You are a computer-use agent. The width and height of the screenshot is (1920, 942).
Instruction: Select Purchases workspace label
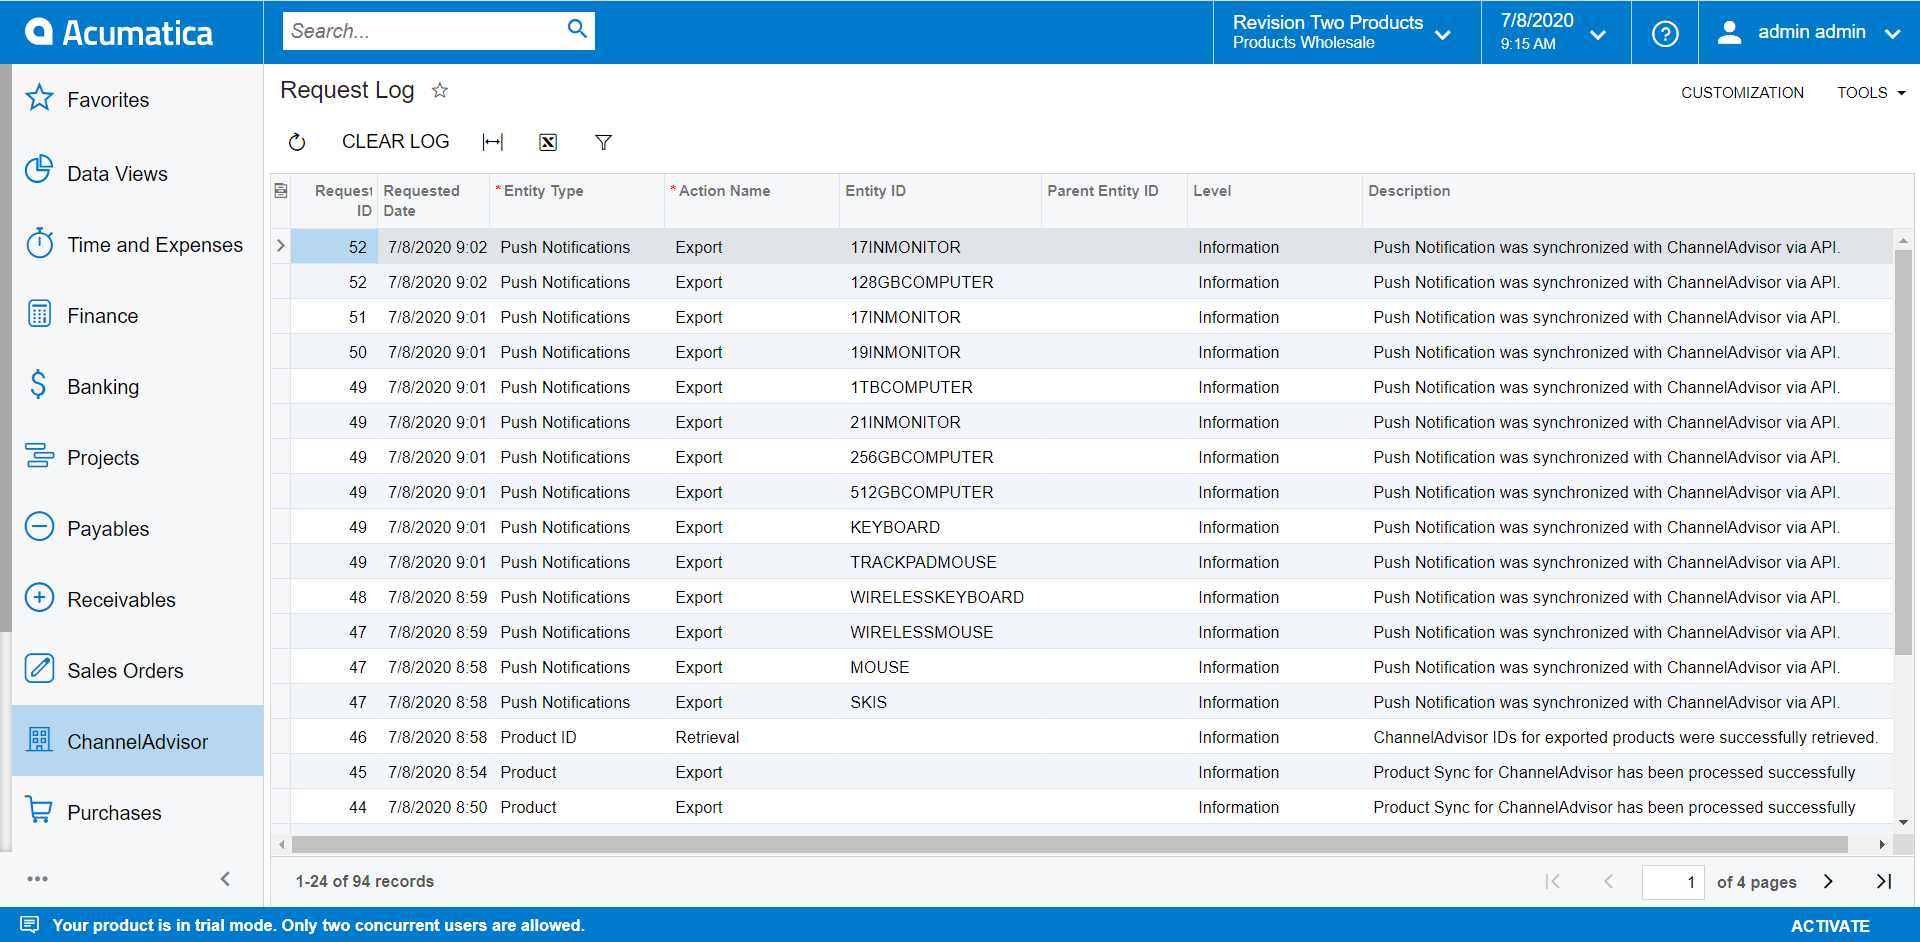click(114, 813)
